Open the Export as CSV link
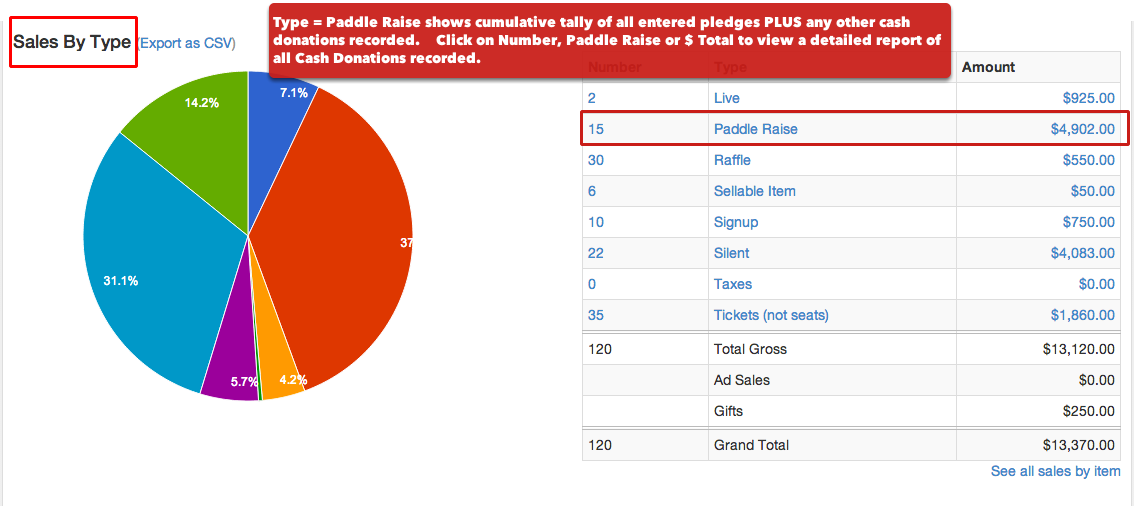Viewport: 1134px width, 529px height. tap(186, 43)
